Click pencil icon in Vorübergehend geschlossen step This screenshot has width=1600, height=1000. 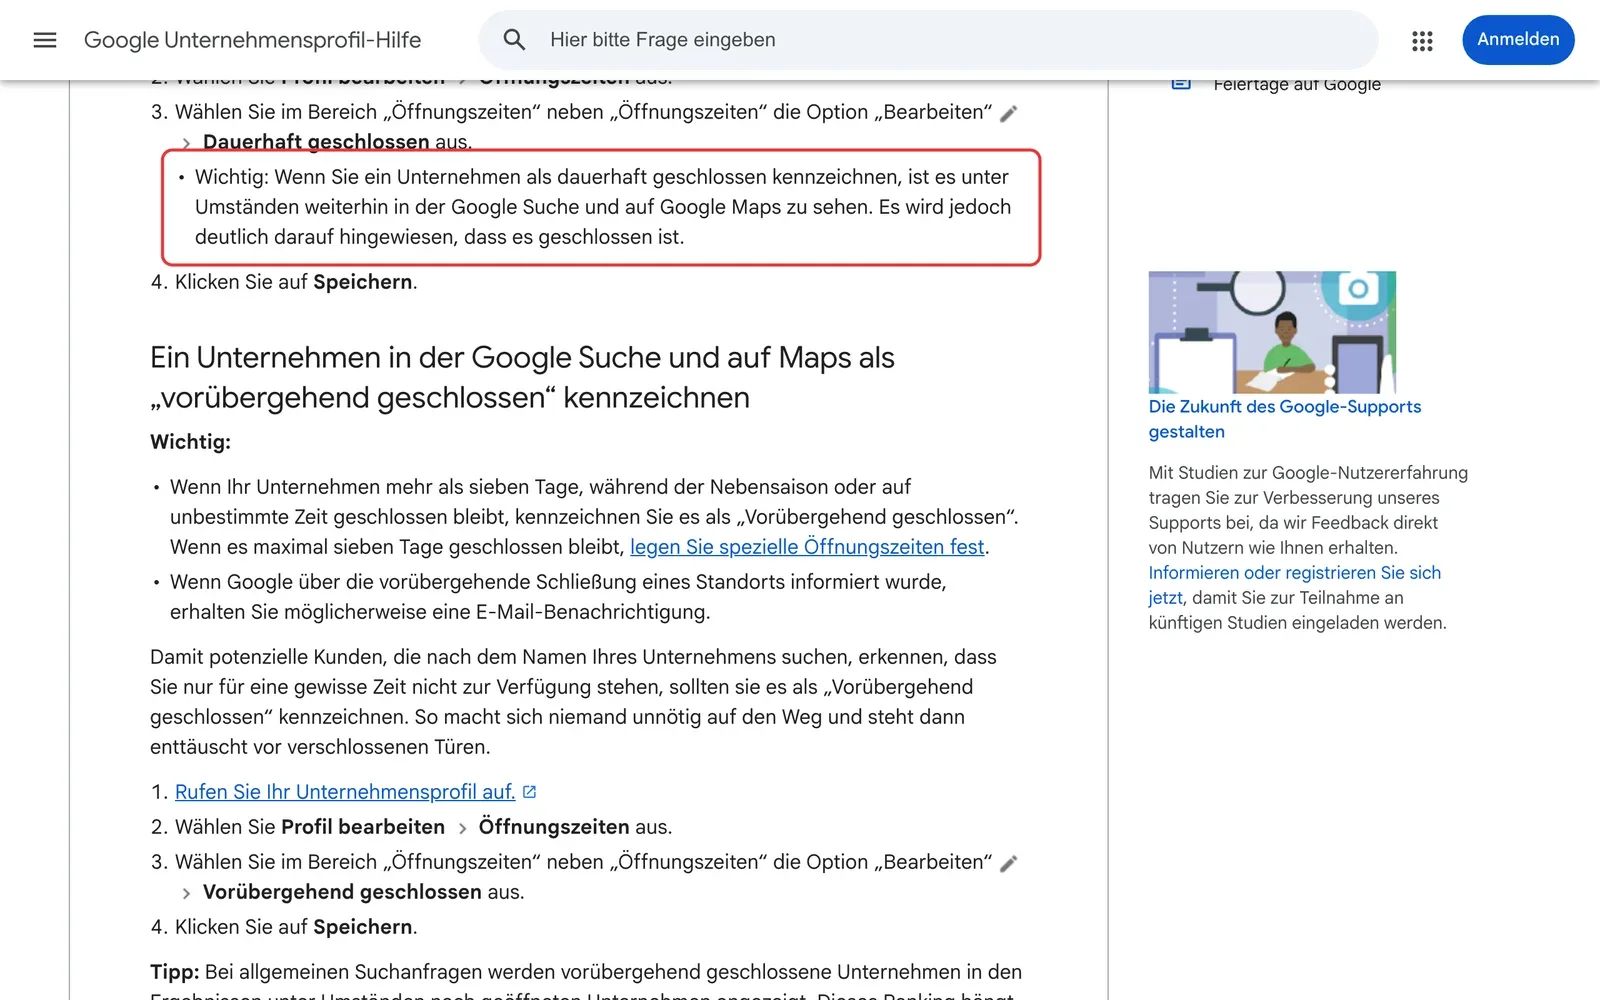pos(1009,863)
